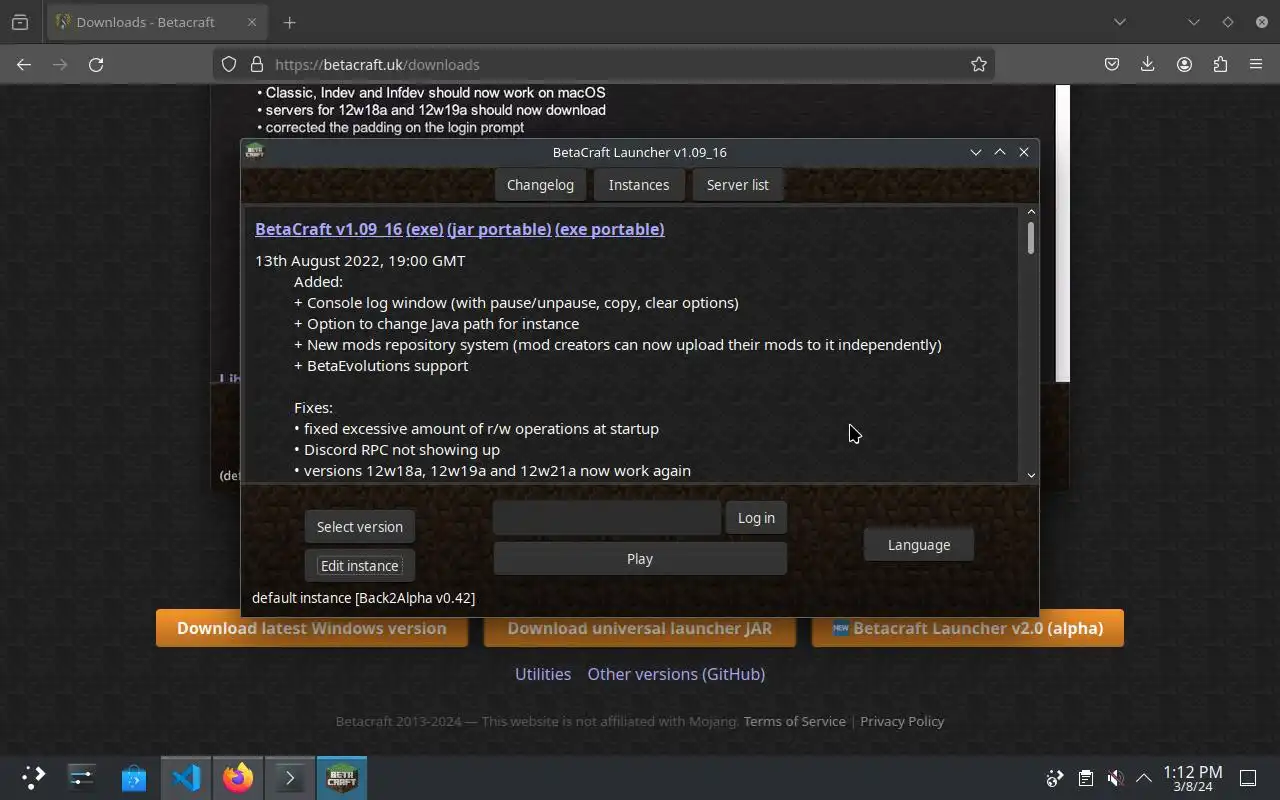The height and width of the screenshot is (800, 1280).
Task: Open the Firefox account icon
Action: click(1184, 64)
